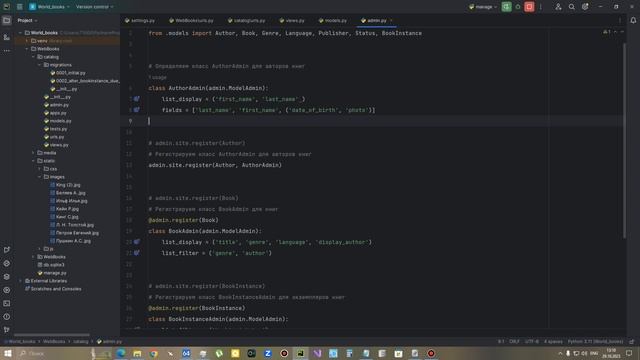Image resolution: width=640 pixels, height=360 pixels.
Task: Open the Structure tool window icon
Action: tap(7, 37)
